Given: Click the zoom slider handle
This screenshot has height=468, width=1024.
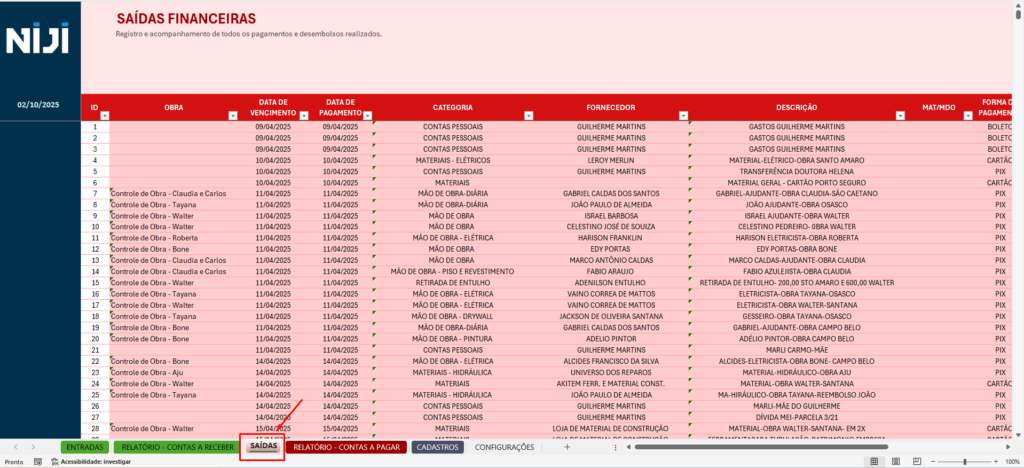Looking at the screenshot, I should coord(964,462).
